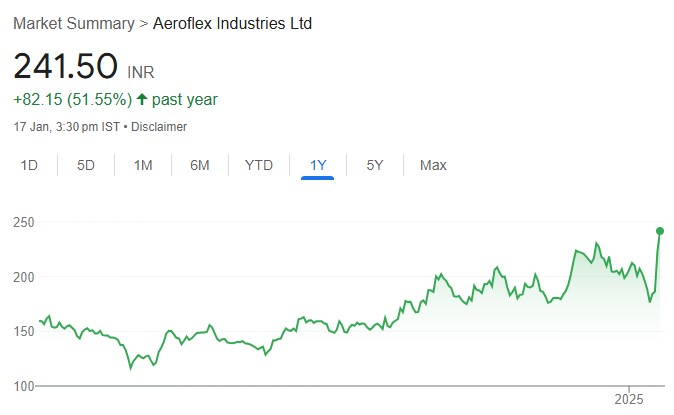Image resolution: width=674 pixels, height=415 pixels.
Task: Click the INR currency label
Action: (141, 73)
